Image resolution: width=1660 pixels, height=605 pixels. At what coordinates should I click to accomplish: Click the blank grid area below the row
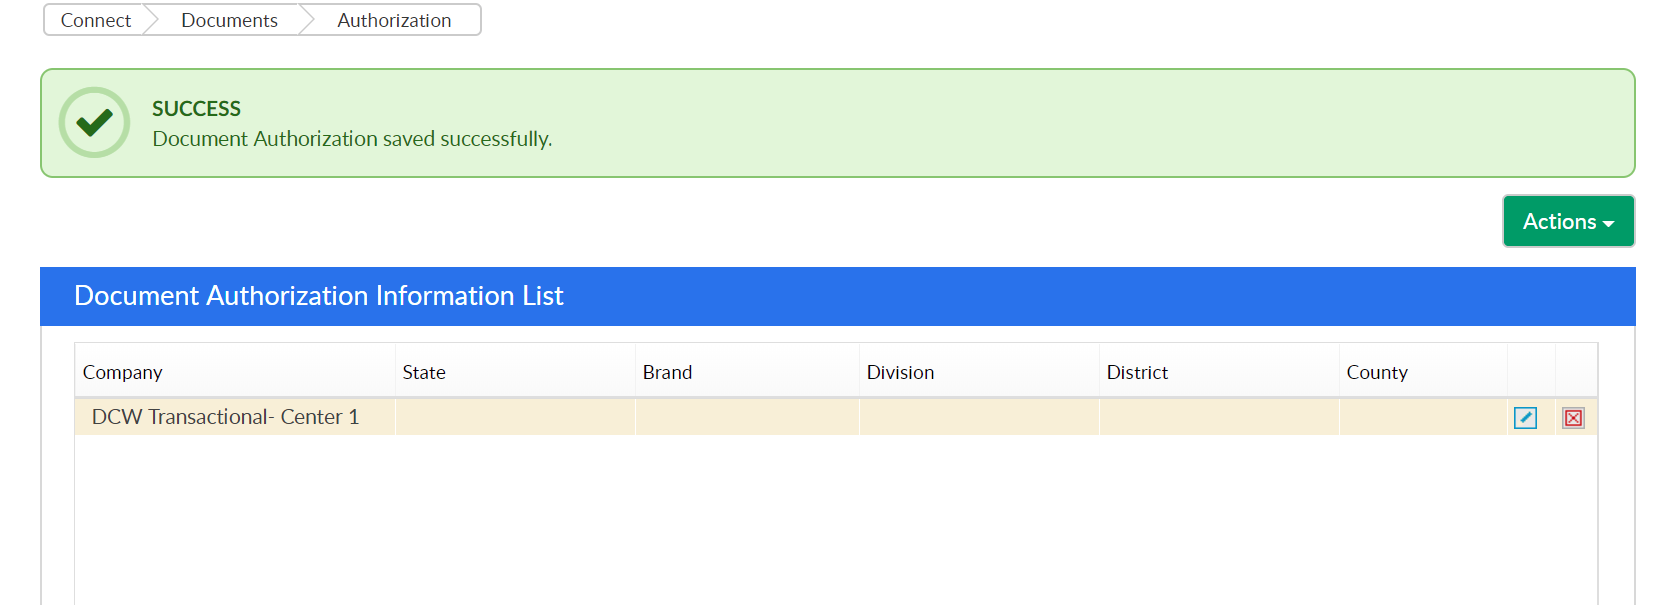click(x=835, y=520)
